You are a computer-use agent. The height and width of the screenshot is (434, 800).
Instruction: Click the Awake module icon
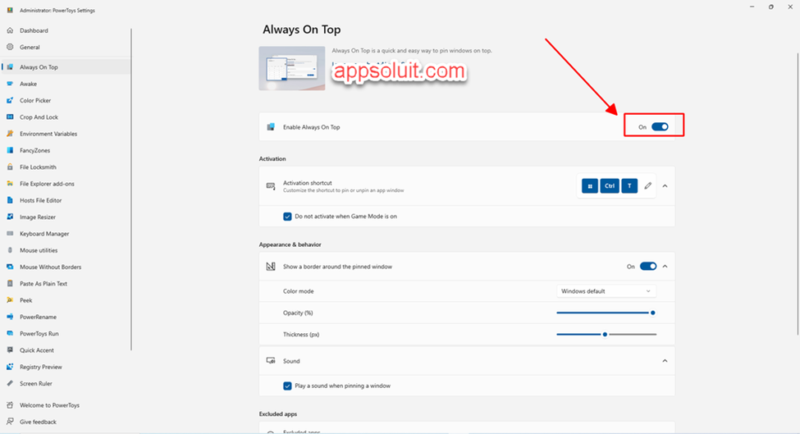pos(10,84)
